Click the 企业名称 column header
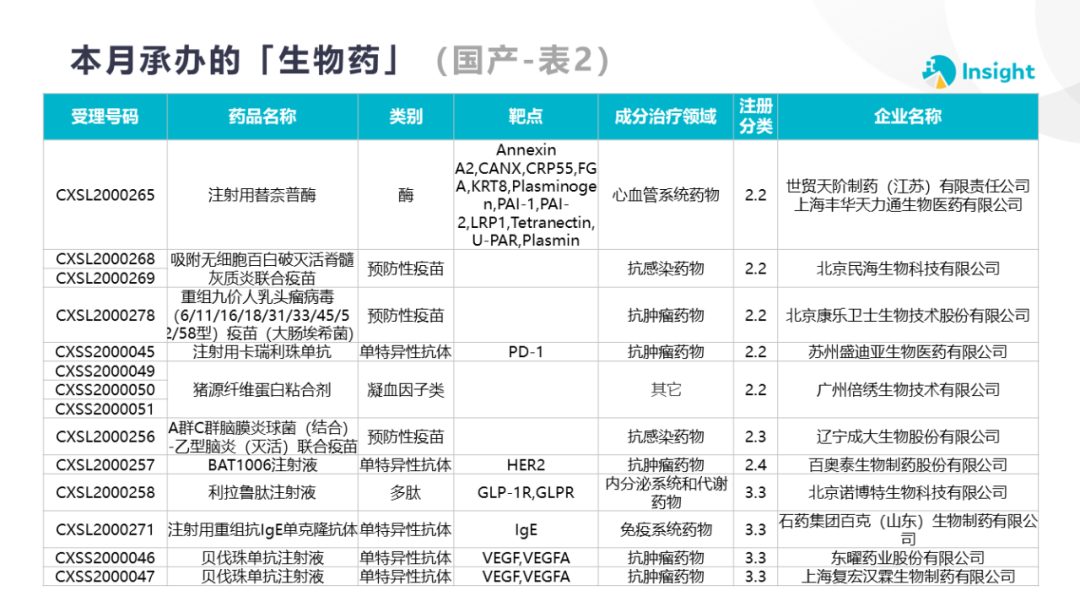The width and height of the screenshot is (1080, 607). click(908, 116)
